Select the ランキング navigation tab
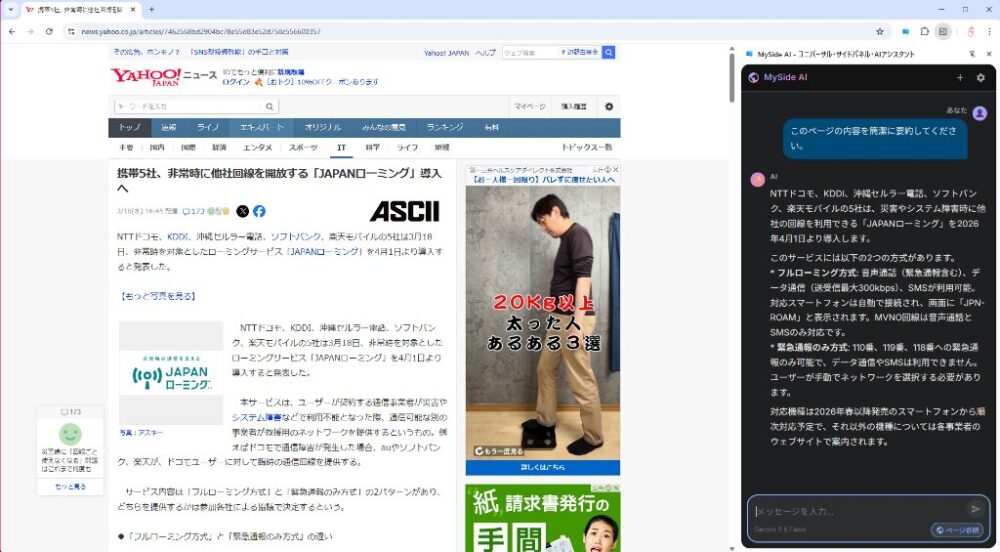Viewport: 1000px width, 552px height. [444, 127]
